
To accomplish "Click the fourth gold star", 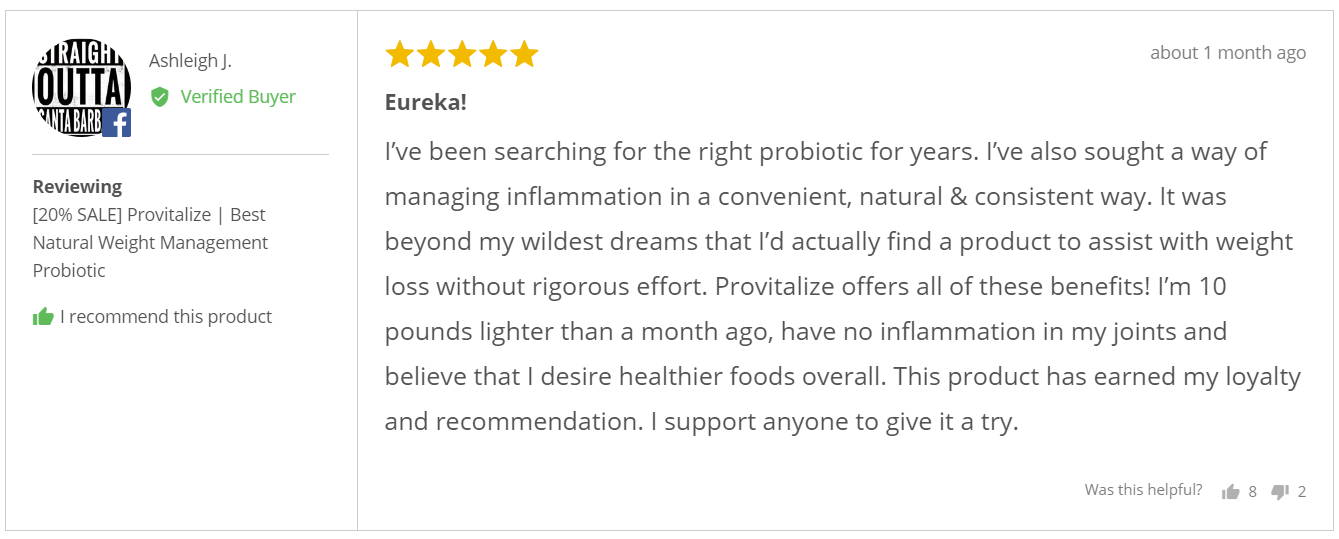I will tap(493, 54).
